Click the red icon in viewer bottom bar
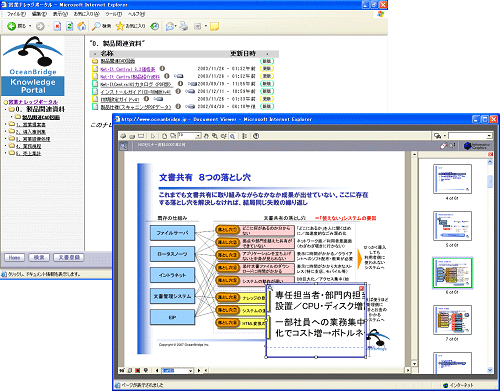The height and width of the screenshot is (392, 502). (x=138, y=370)
